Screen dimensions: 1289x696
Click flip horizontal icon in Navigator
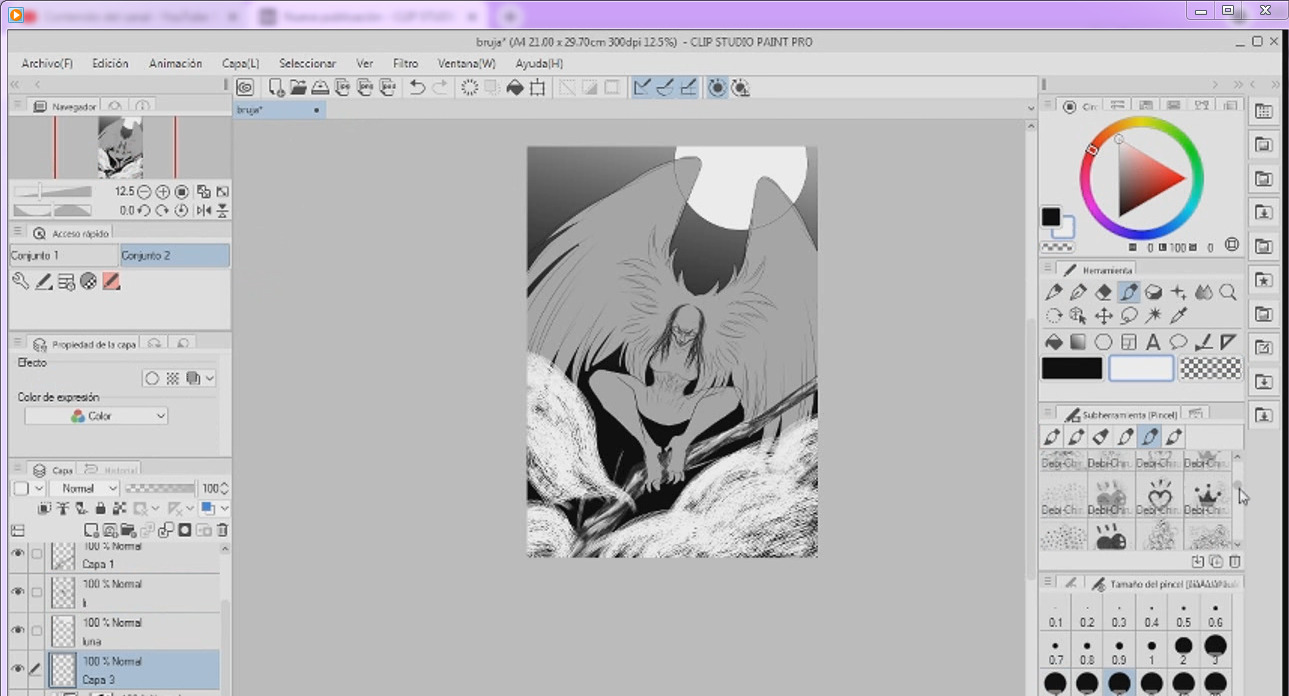pyautogui.click(x=204, y=210)
